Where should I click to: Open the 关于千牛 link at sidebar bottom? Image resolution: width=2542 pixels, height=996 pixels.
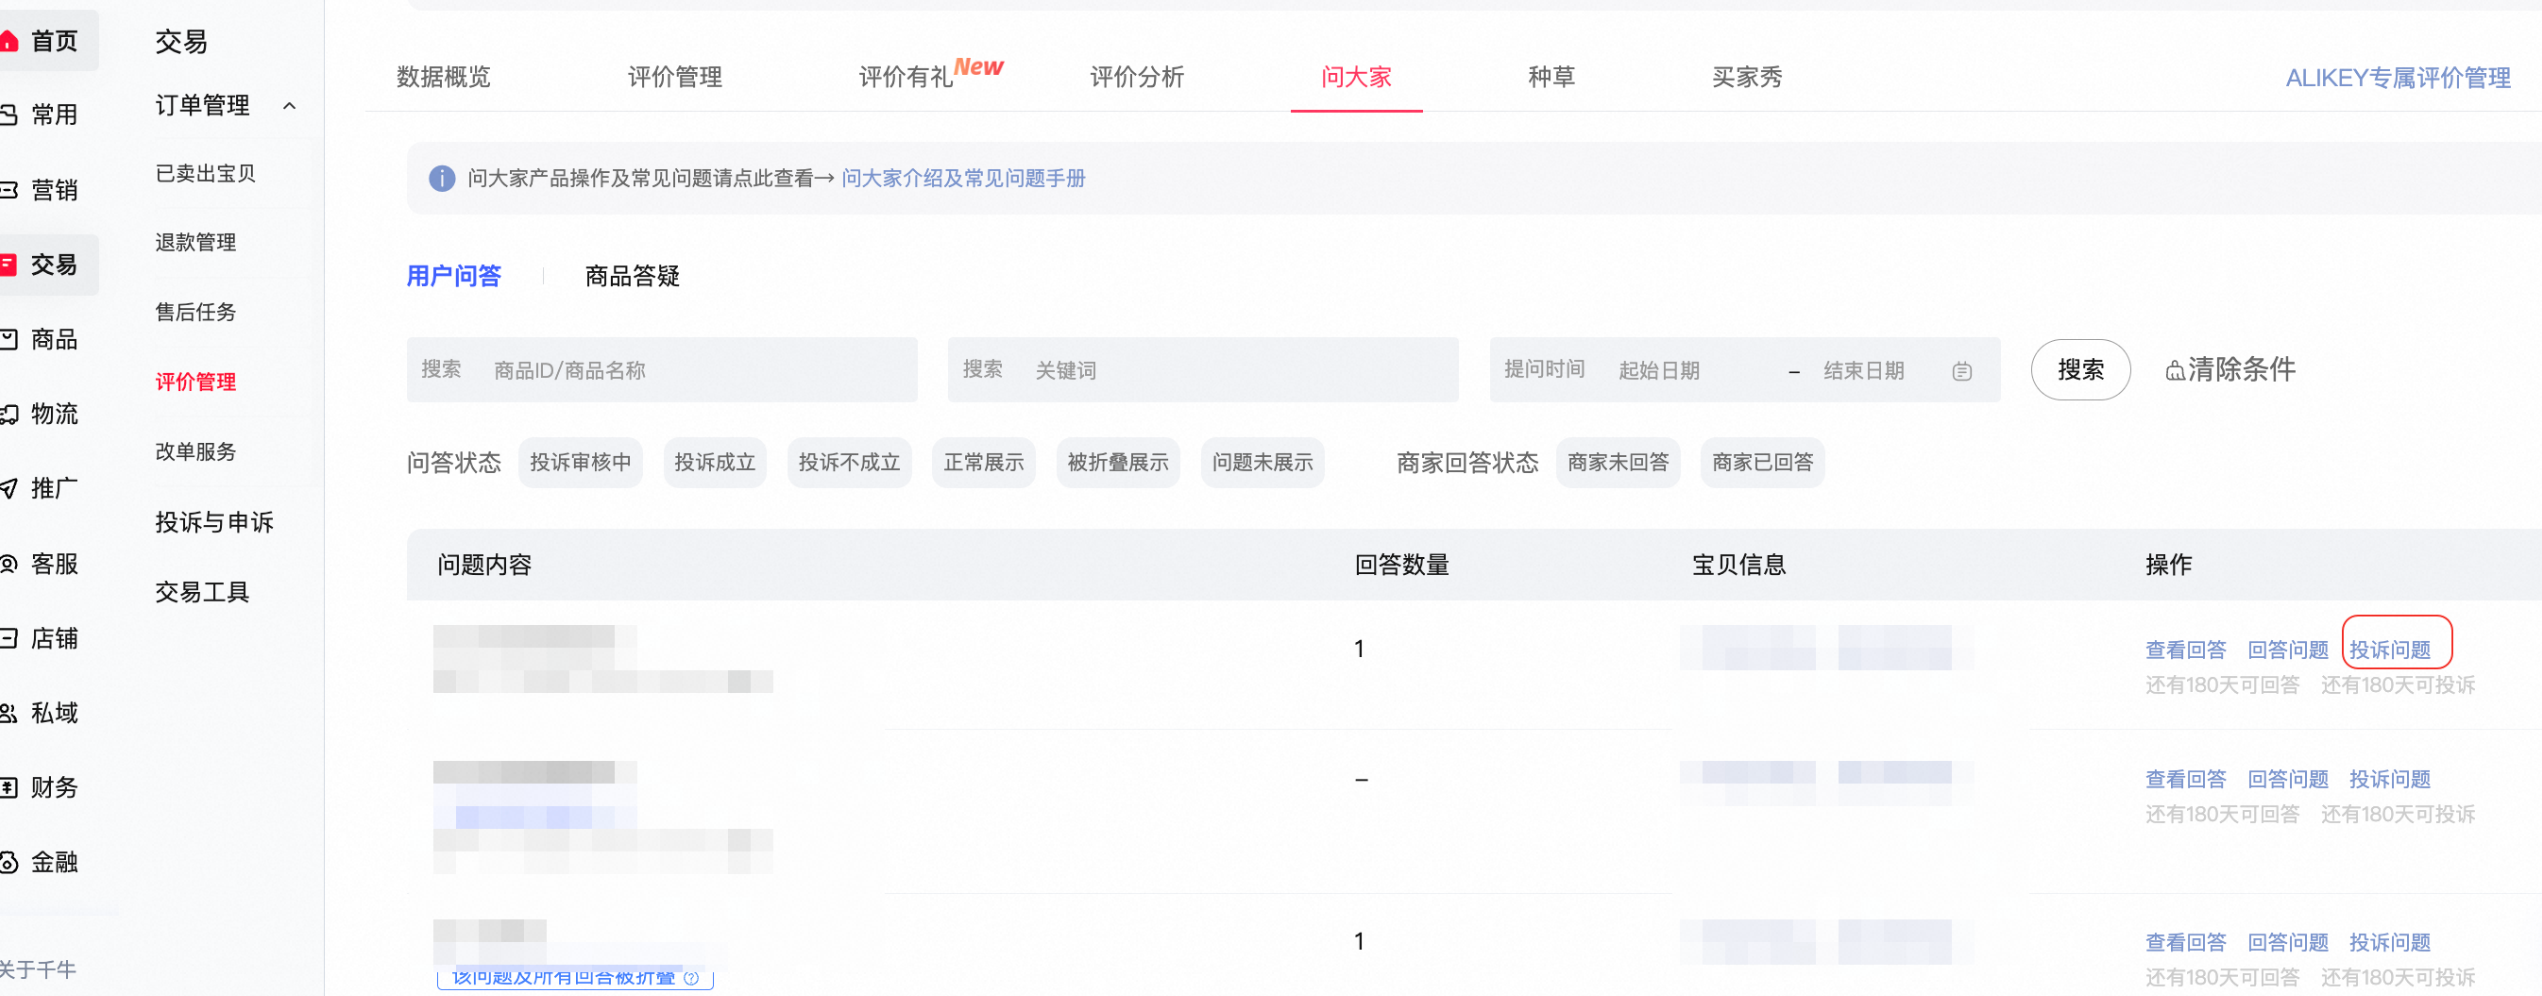[37, 969]
